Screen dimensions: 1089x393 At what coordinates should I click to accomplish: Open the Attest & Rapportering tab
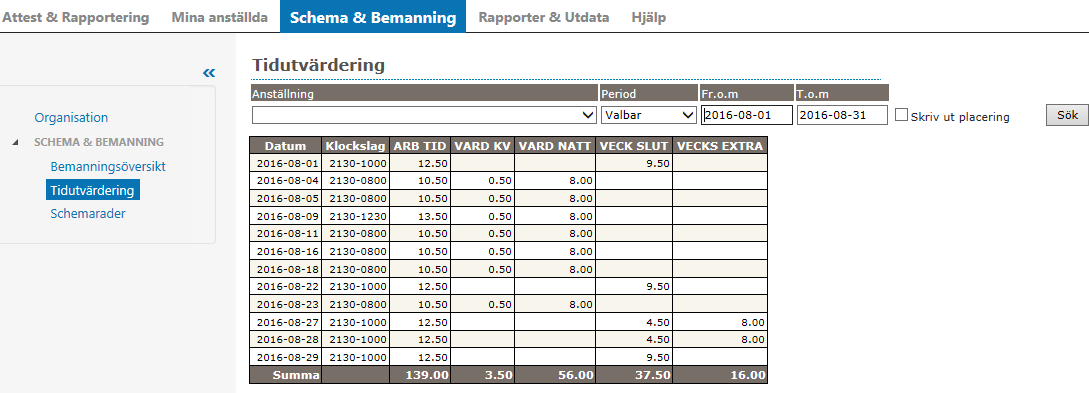tap(76, 17)
